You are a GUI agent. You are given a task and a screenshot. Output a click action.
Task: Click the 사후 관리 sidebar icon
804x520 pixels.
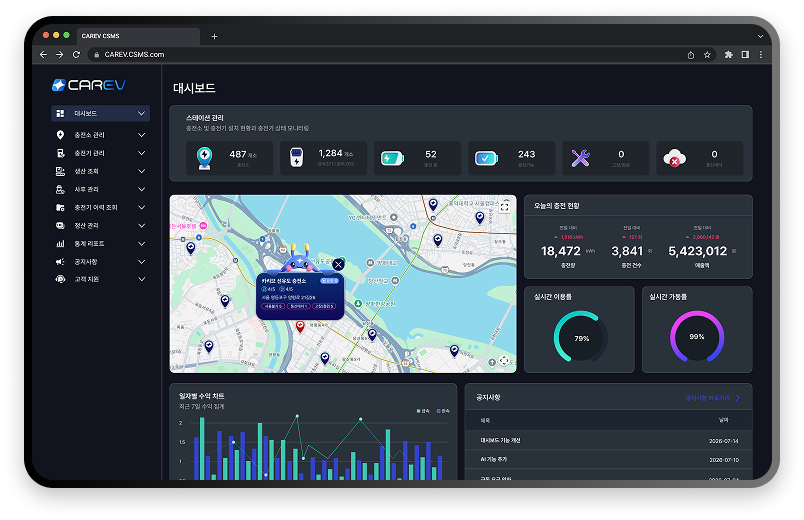pos(60,189)
